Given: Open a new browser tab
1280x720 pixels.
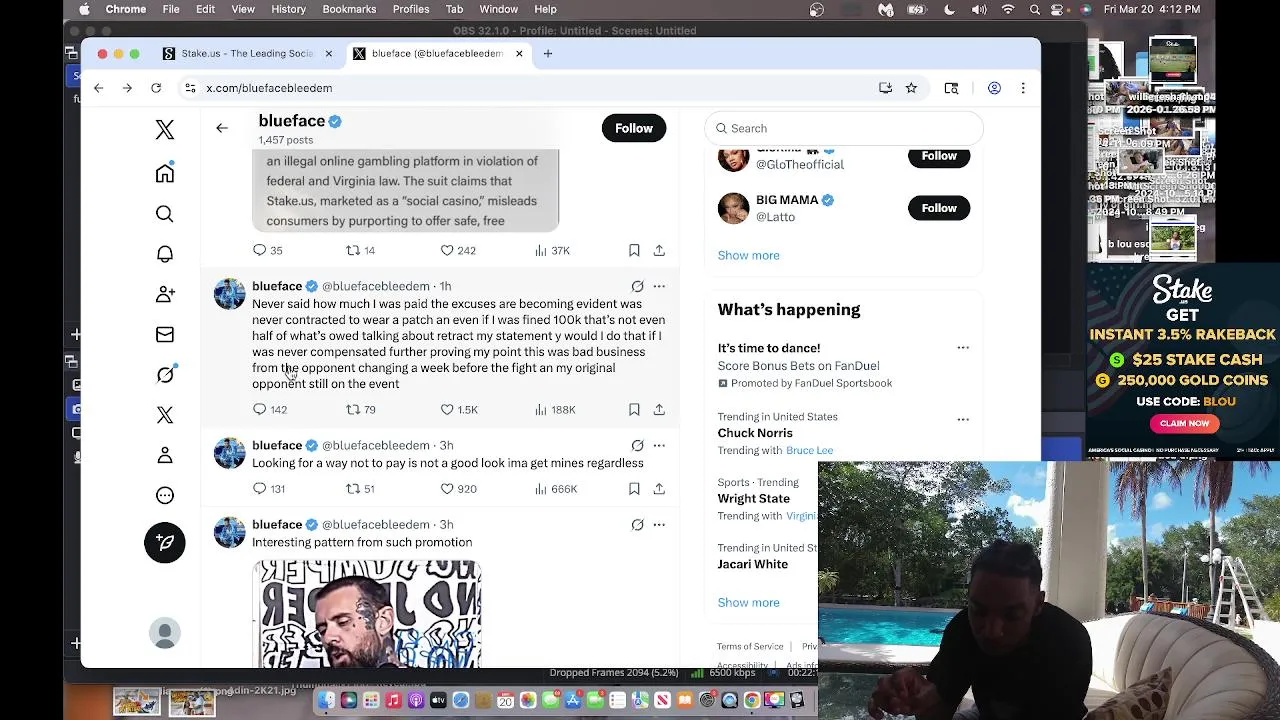Looking at the screenshot, I should [548, 53].
